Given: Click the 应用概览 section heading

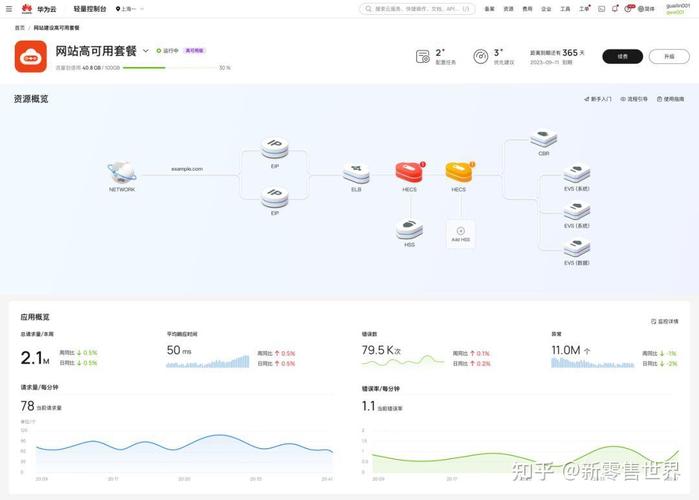Looking at the screenshot, I should click(x=35, y=317).
